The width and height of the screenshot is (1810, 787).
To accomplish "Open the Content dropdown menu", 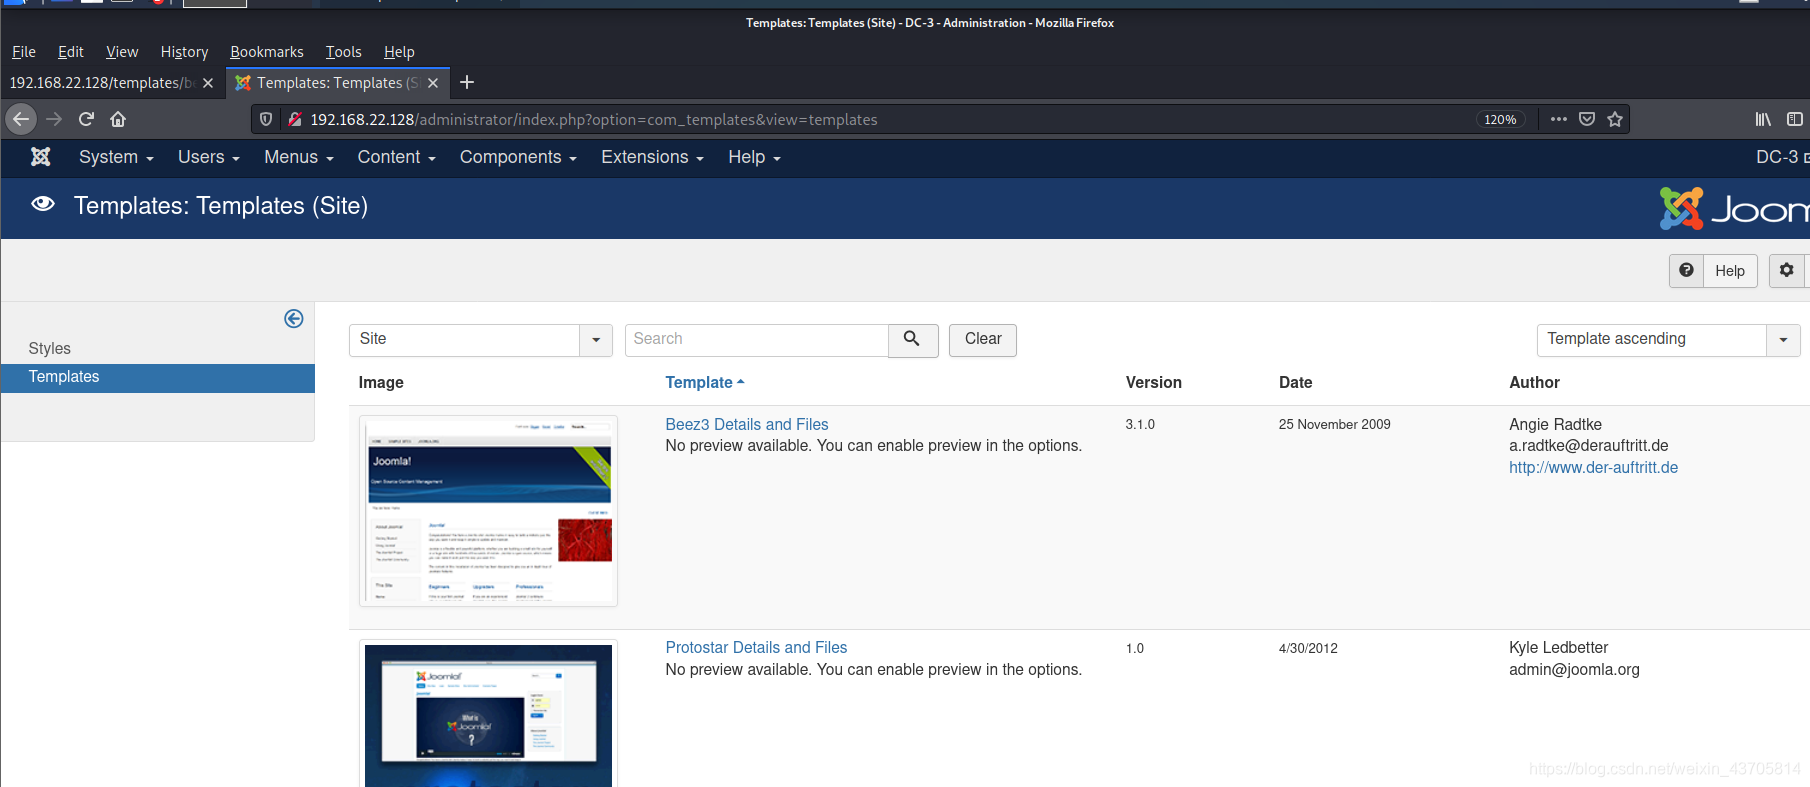I will coord(397,157).
